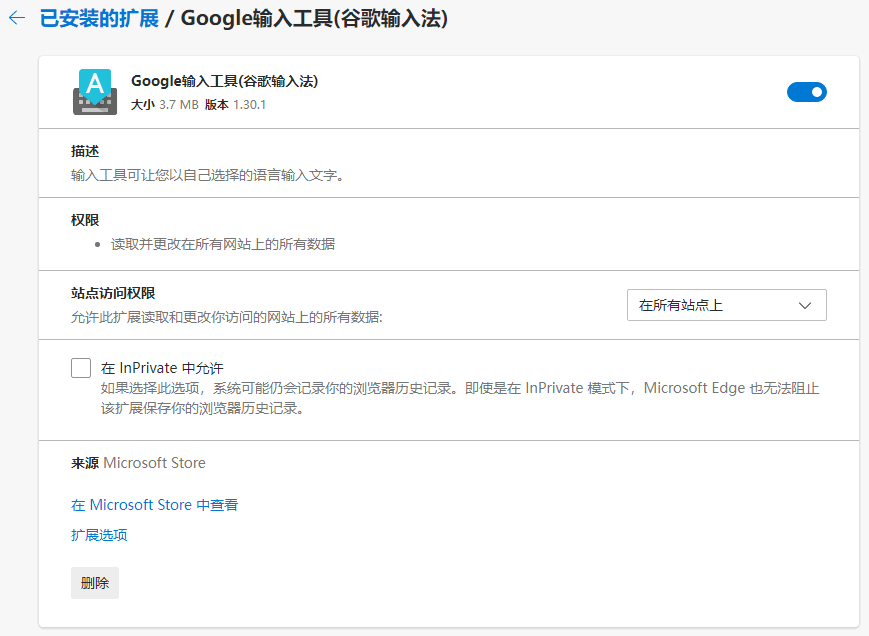Open 在 Microsoft Store 中查看 link

tap(155, 505)
